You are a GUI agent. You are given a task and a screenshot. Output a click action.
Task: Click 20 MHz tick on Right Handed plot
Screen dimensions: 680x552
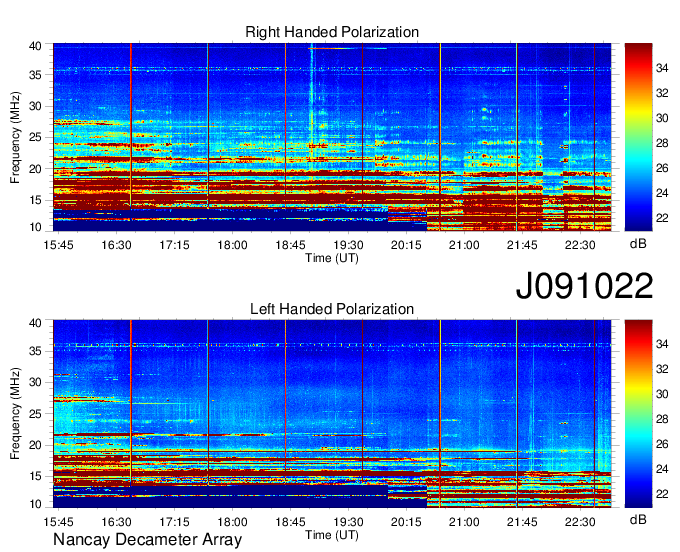pyautogui.click(x=35, y=169)
